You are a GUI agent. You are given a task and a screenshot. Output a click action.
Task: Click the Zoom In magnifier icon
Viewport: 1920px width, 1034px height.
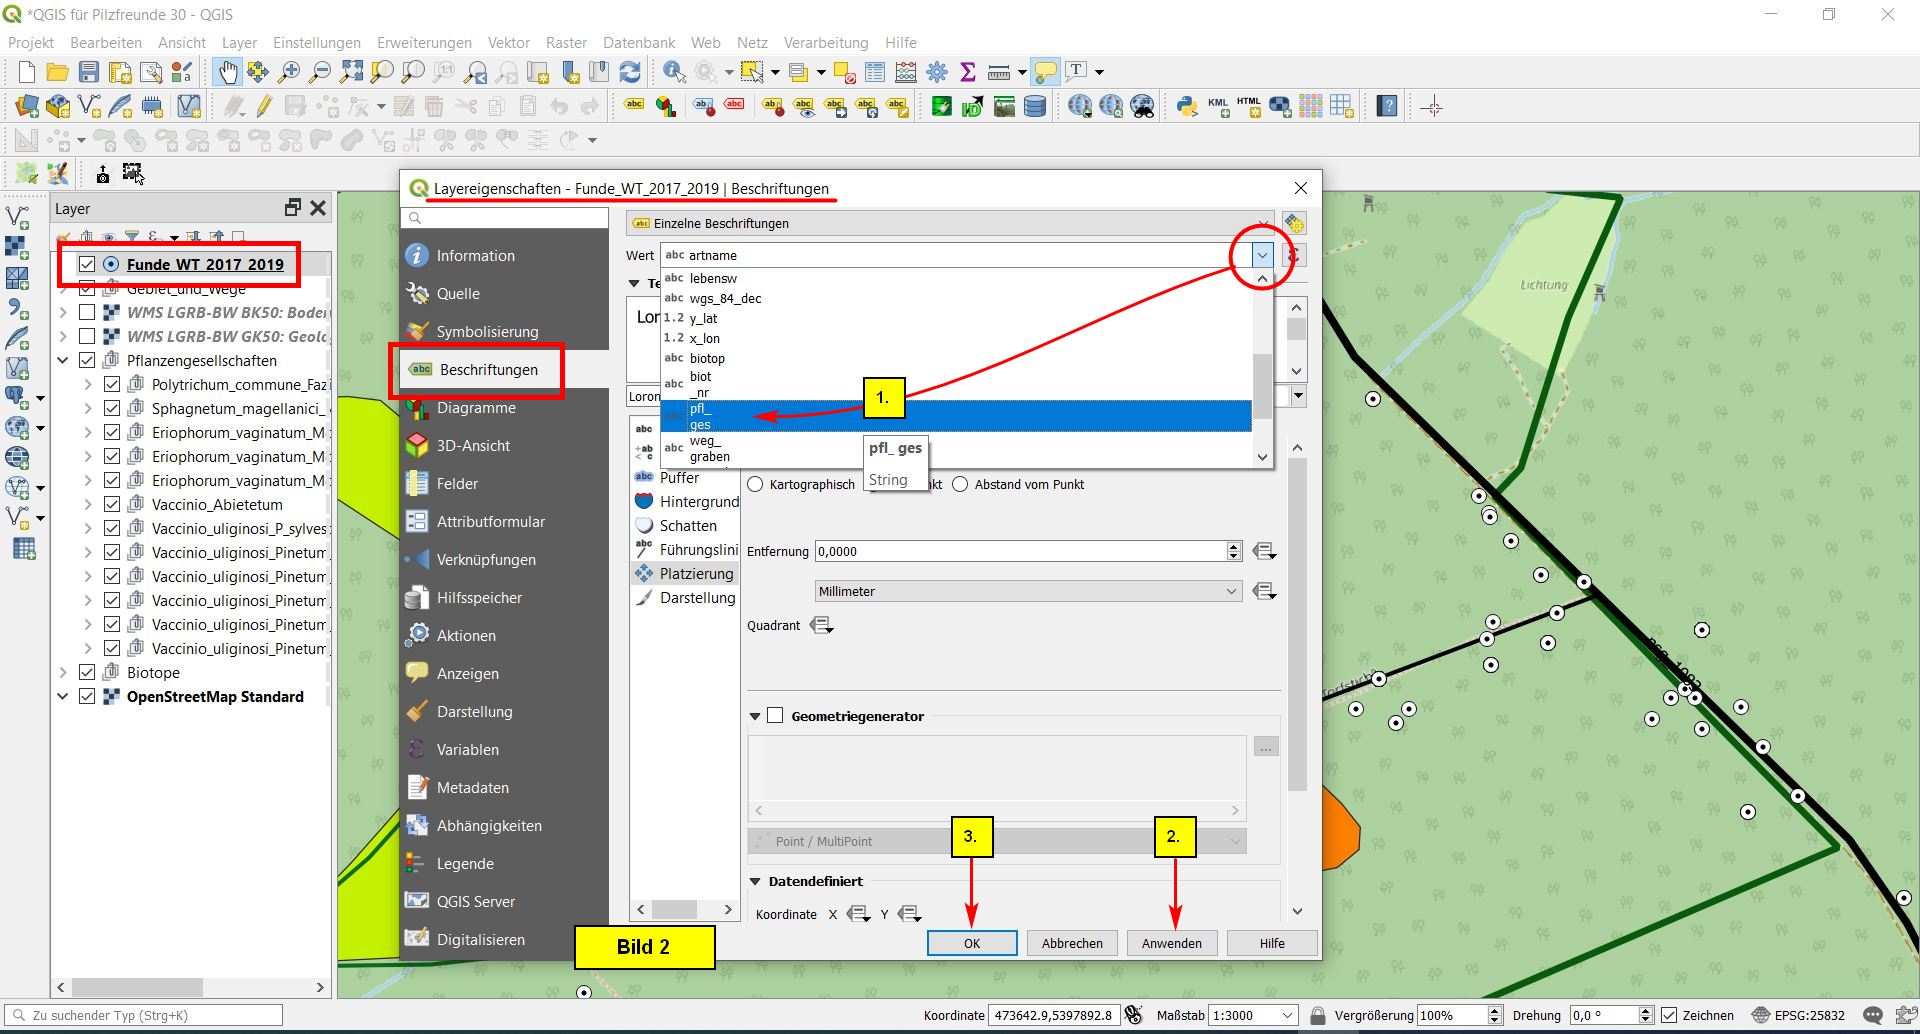click(x=289, y=72)
